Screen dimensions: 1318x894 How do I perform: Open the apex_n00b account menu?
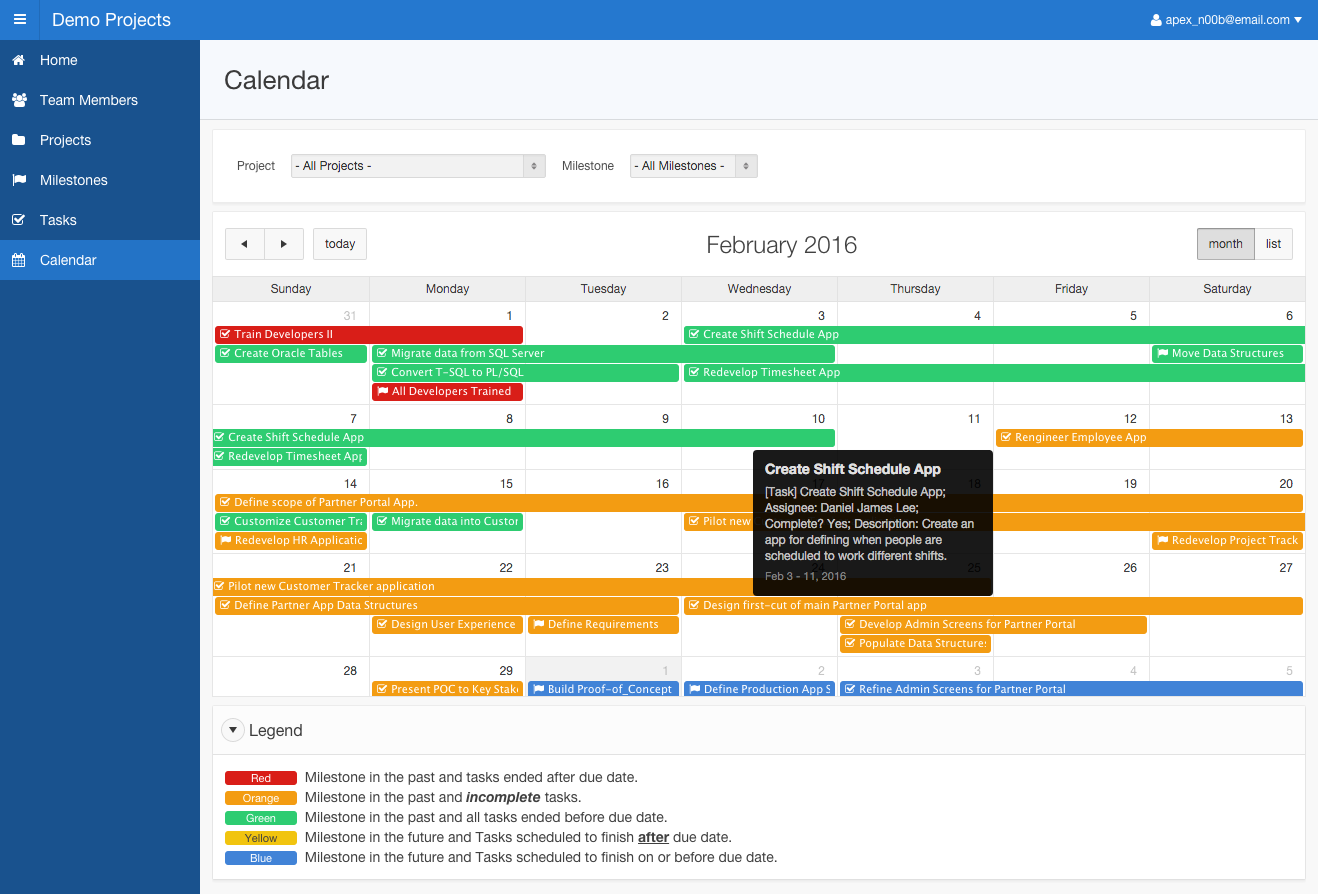coord(1225,19)
